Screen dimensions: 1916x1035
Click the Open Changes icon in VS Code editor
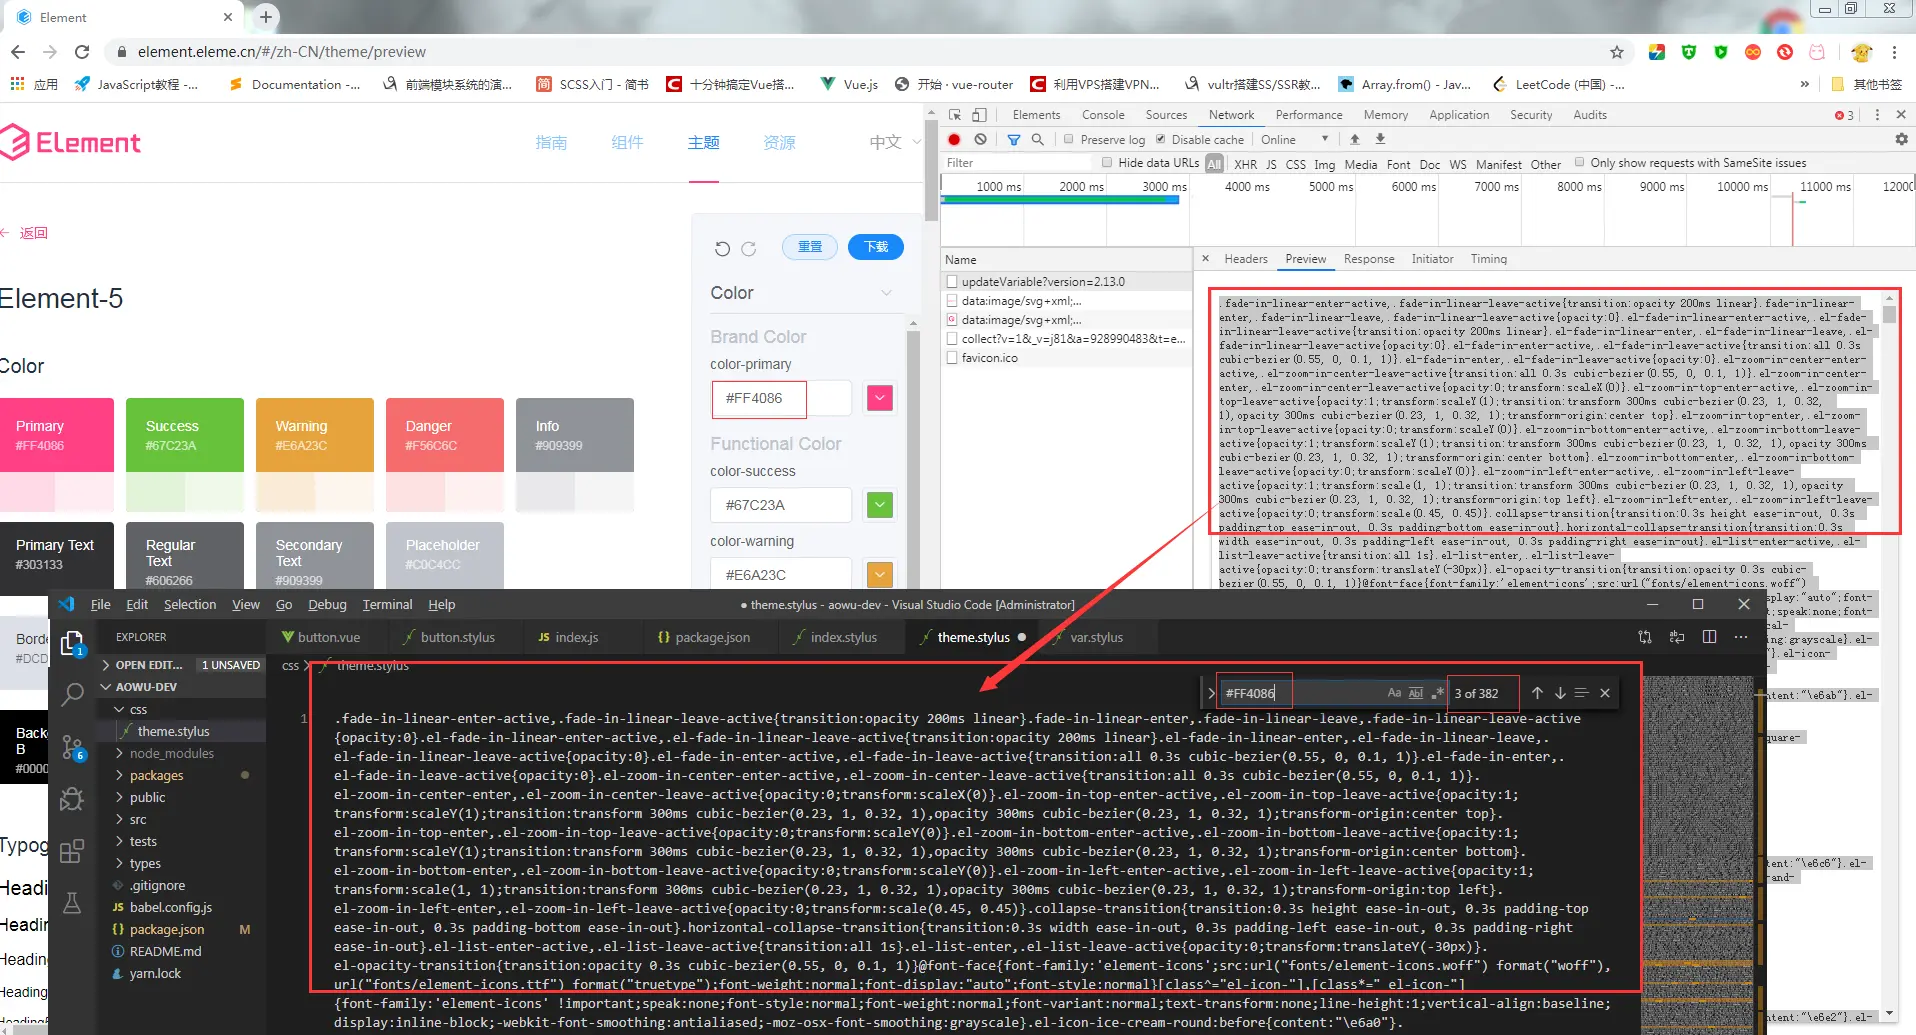click(x=1645, y=637)
